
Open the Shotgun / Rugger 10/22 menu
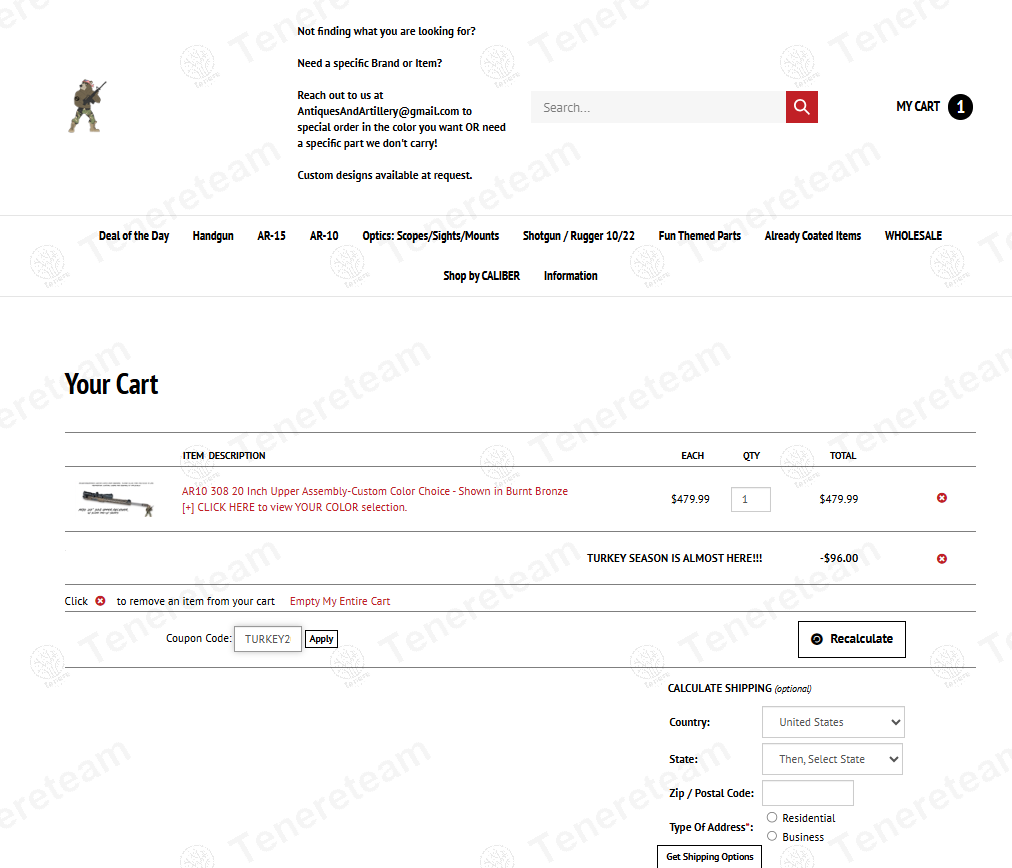578,236
